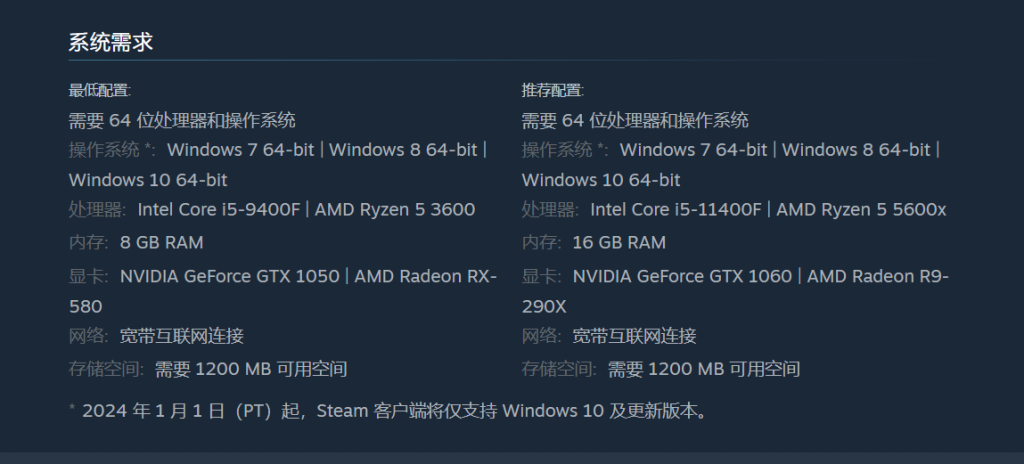Click the 16 GB RAM memory value
The width and height of the screenshot is (1024, 464).
tap(619, 242)
